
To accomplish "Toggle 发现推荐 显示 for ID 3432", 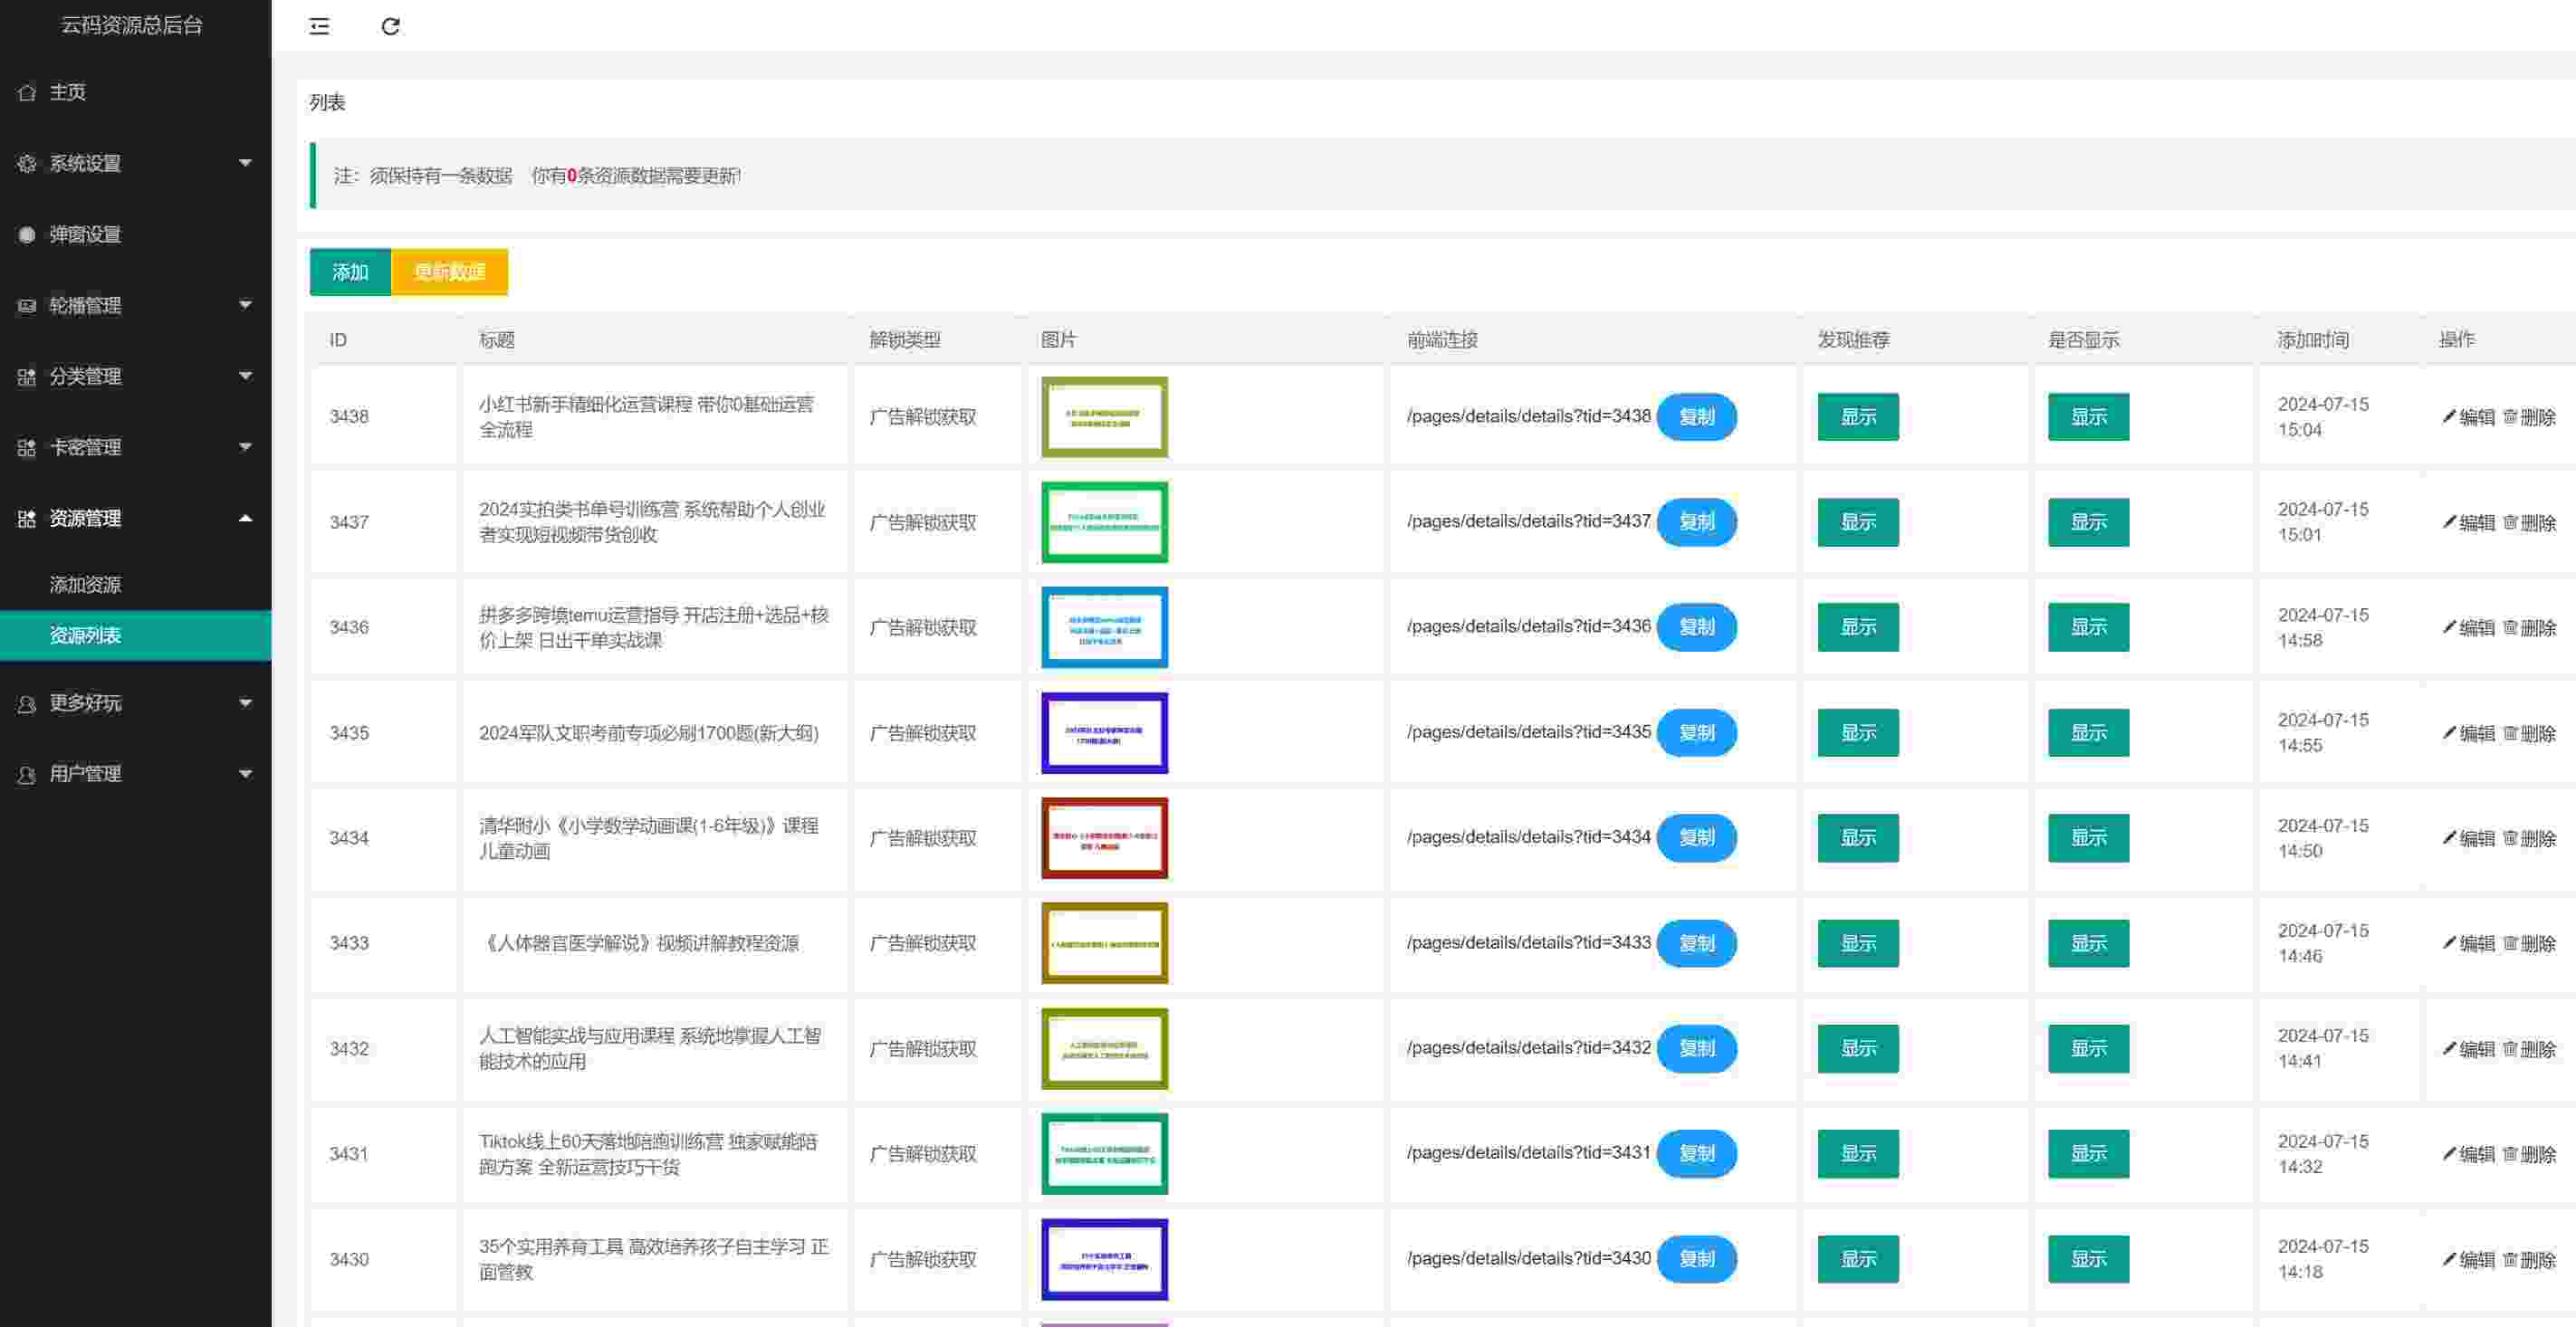I will (x=1857, y=1048).
